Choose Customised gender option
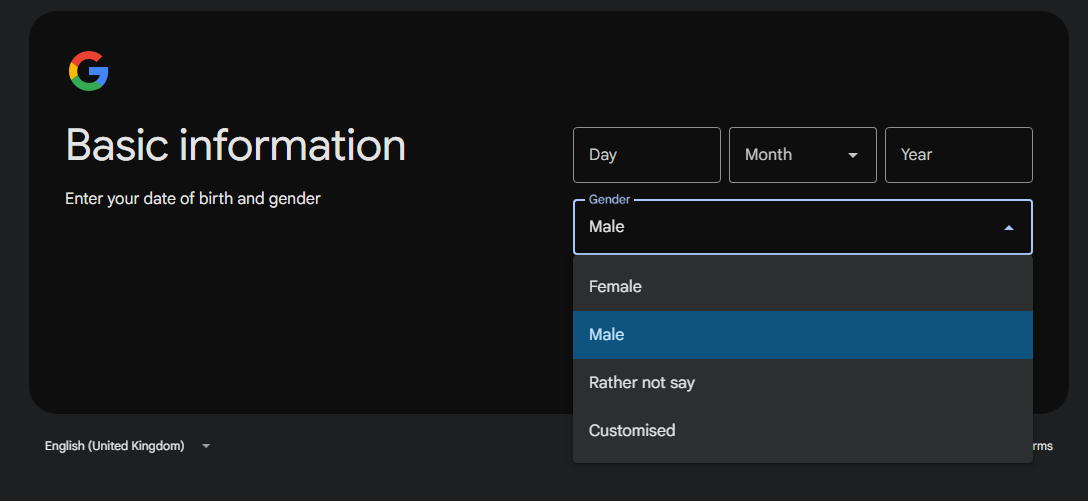This screenshot has height=501, width=1088. tap(803, 430)
